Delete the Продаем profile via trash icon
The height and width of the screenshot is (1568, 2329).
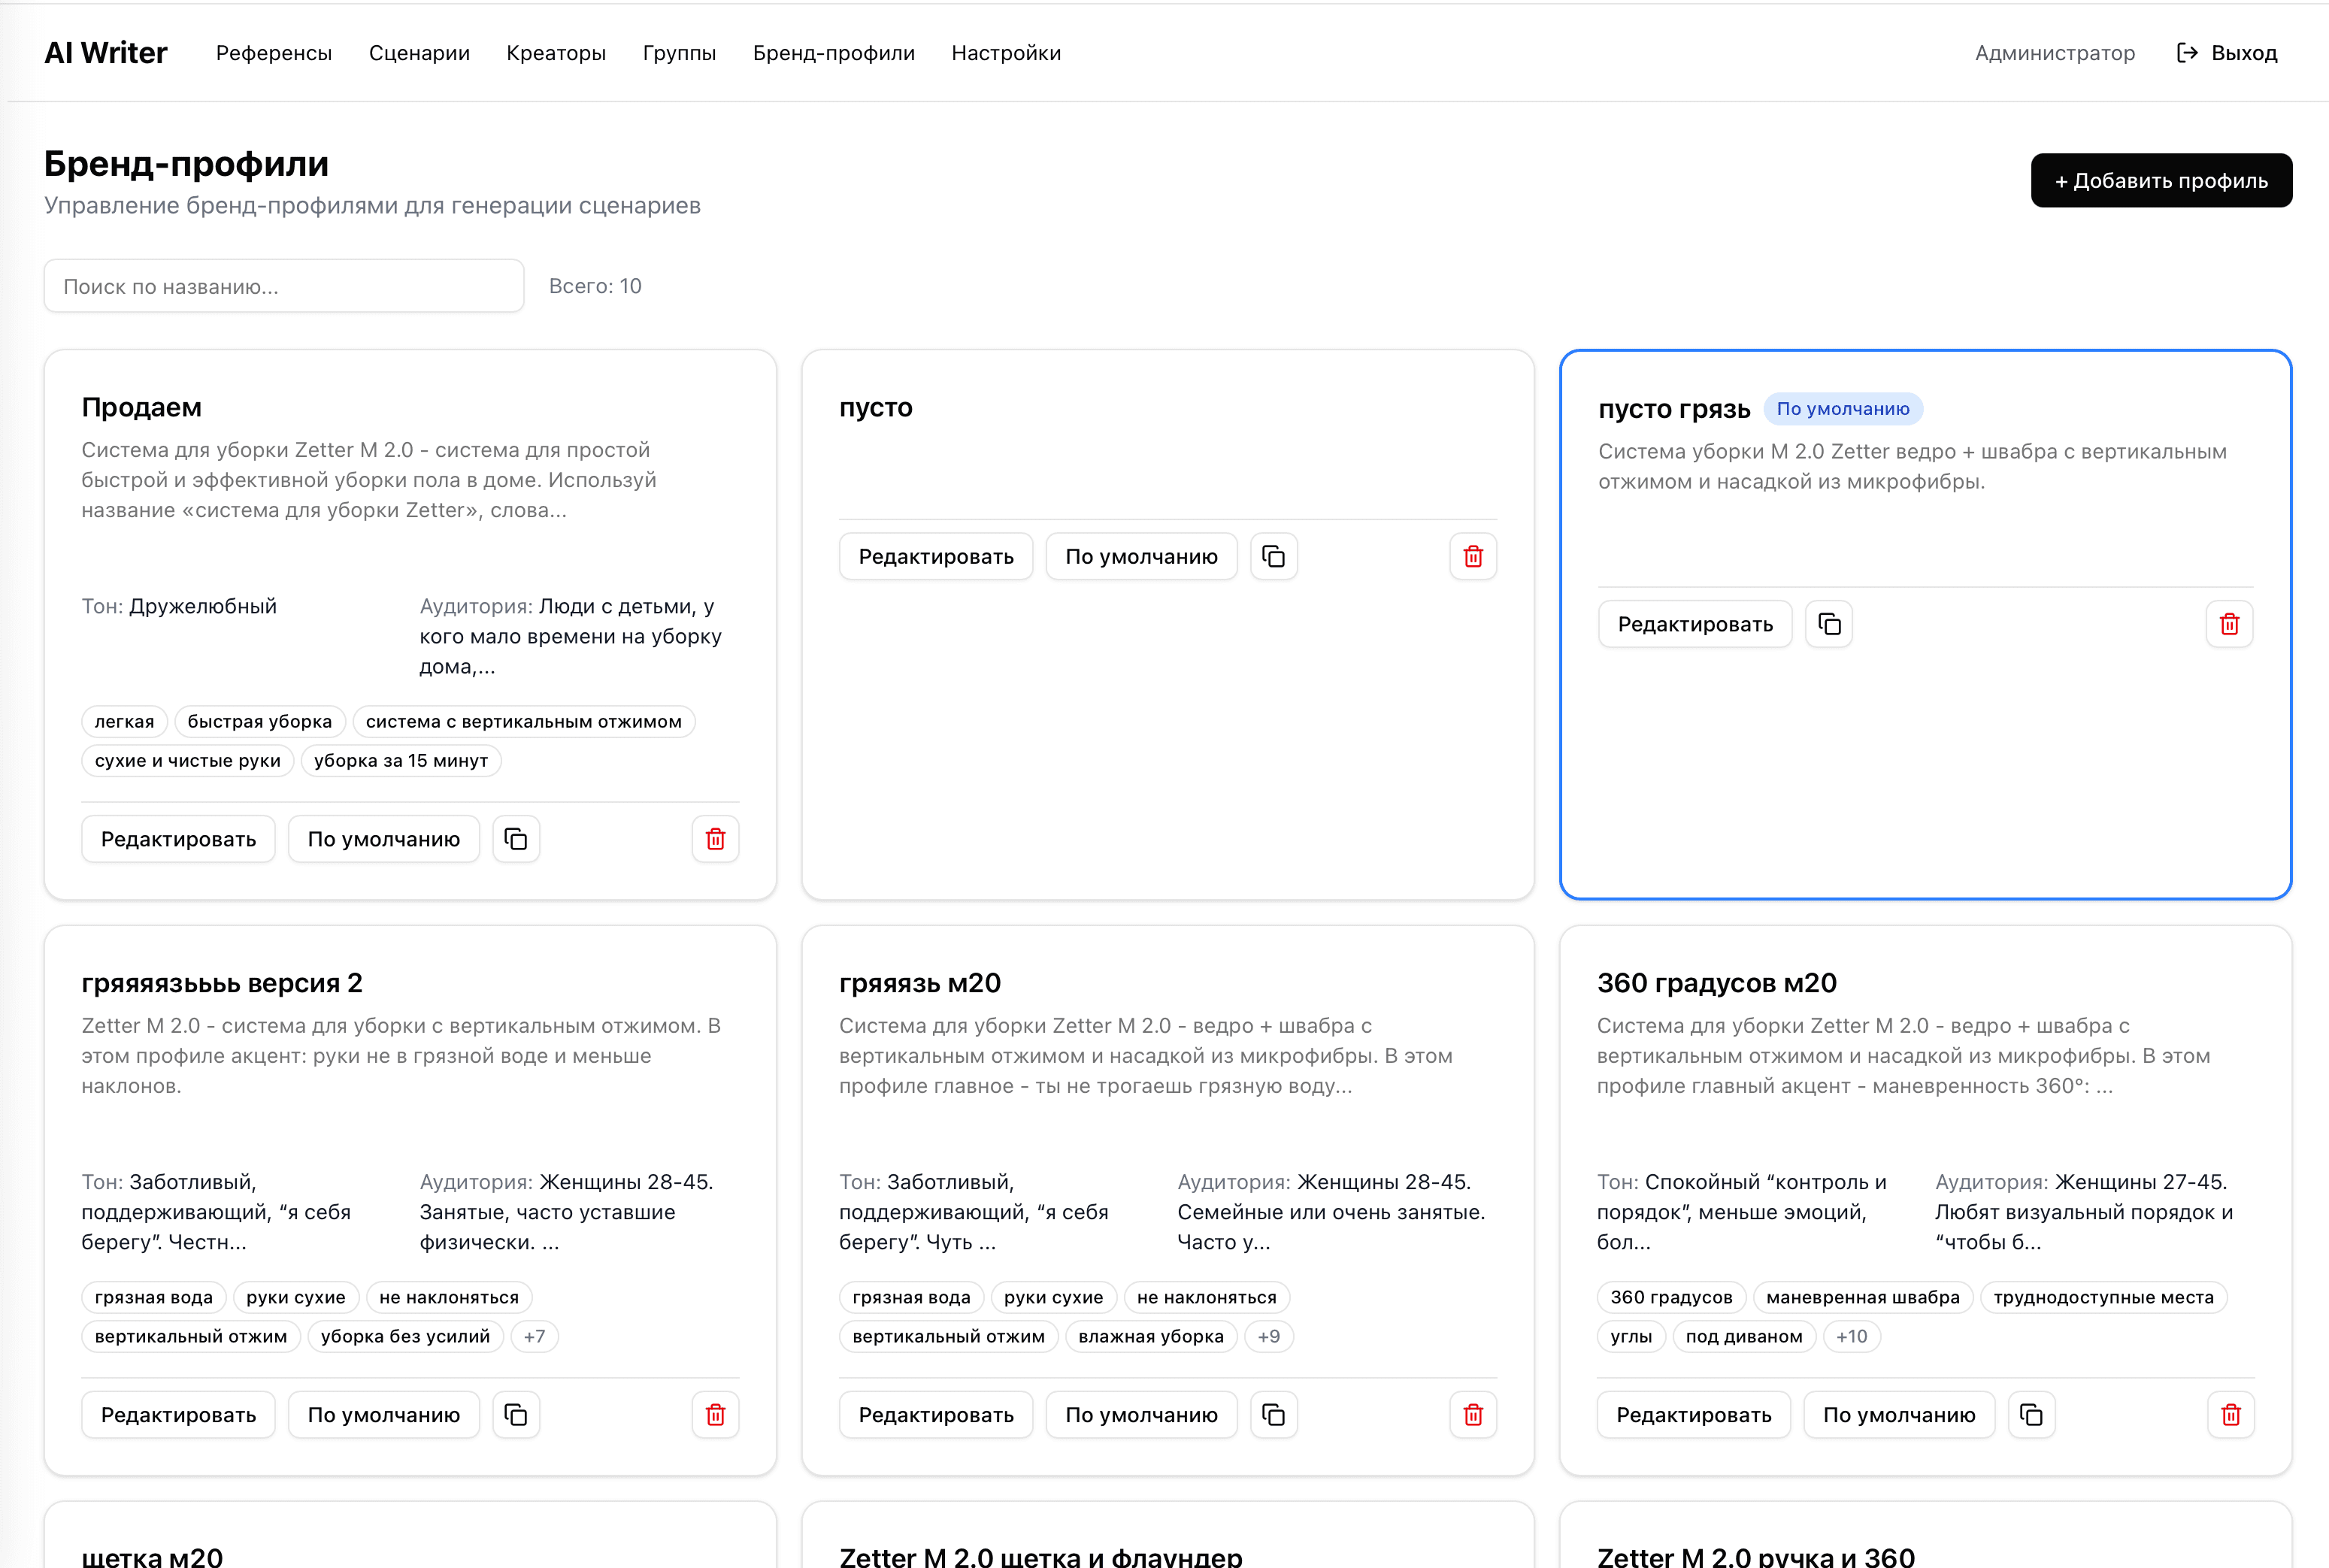pos(715,839)
